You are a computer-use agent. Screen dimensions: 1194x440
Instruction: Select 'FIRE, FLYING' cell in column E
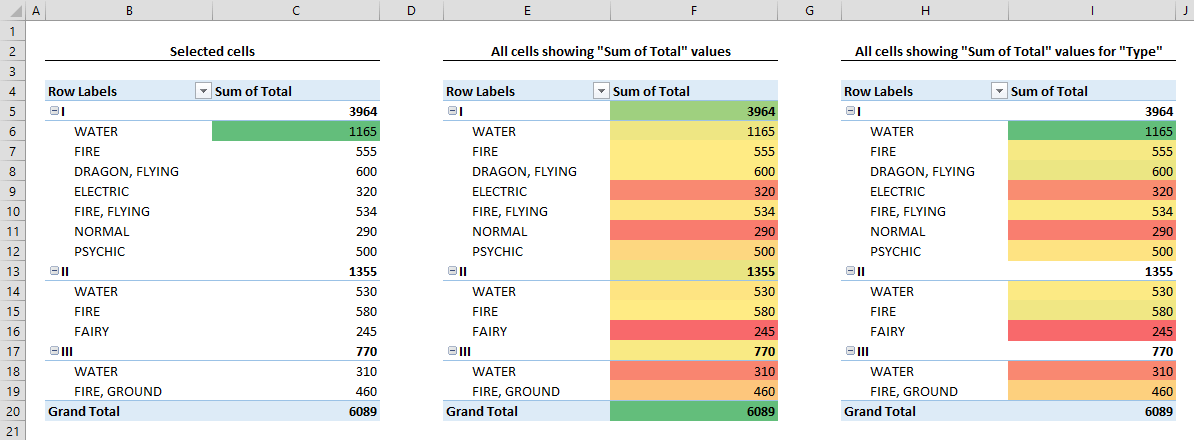pos(527,211)
